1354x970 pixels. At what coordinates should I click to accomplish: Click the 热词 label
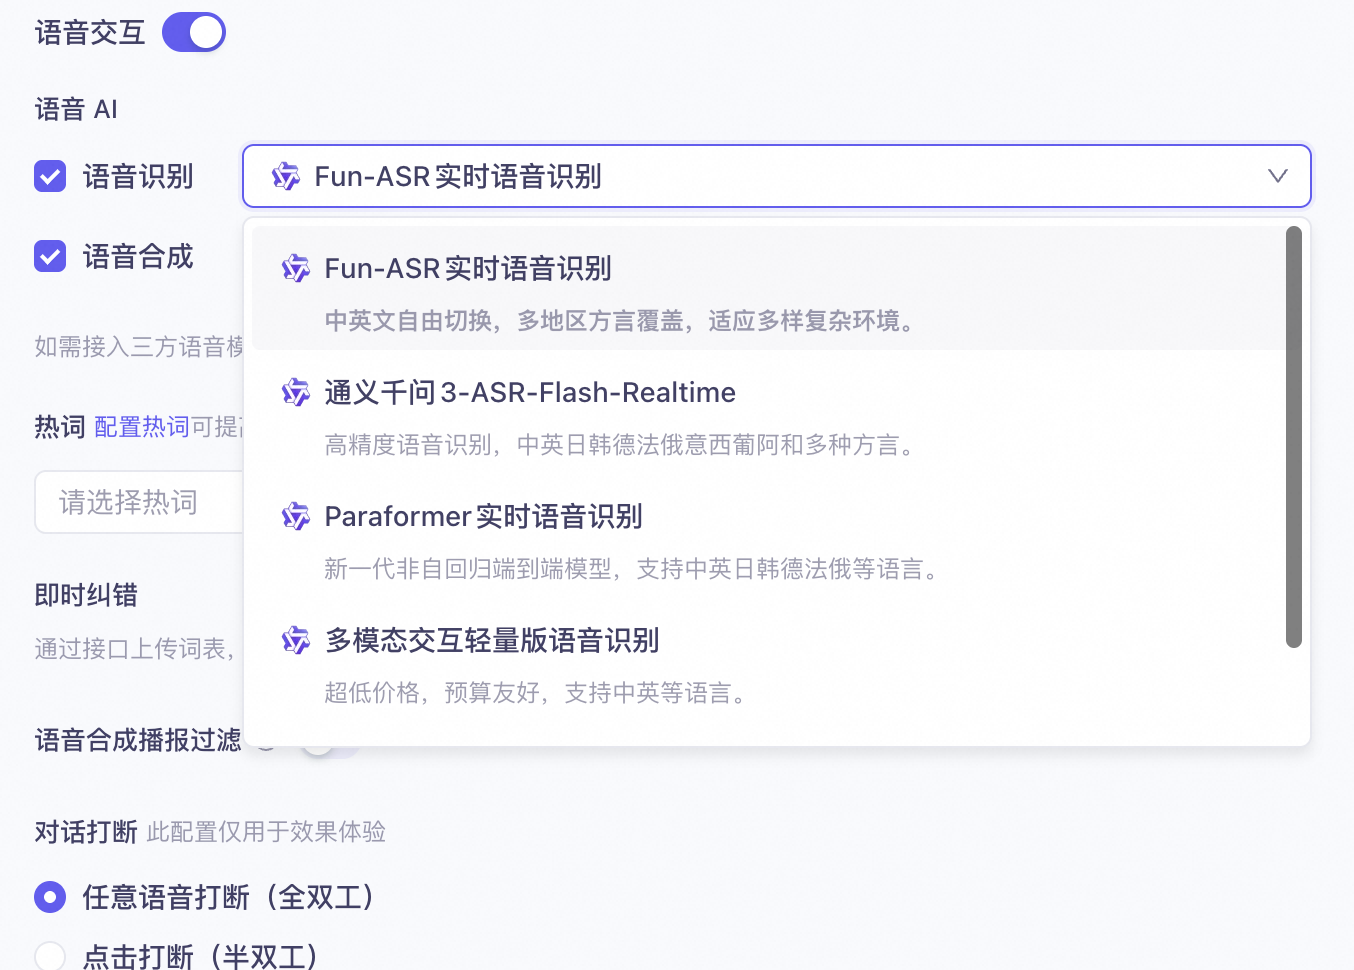tap(60, 427)
